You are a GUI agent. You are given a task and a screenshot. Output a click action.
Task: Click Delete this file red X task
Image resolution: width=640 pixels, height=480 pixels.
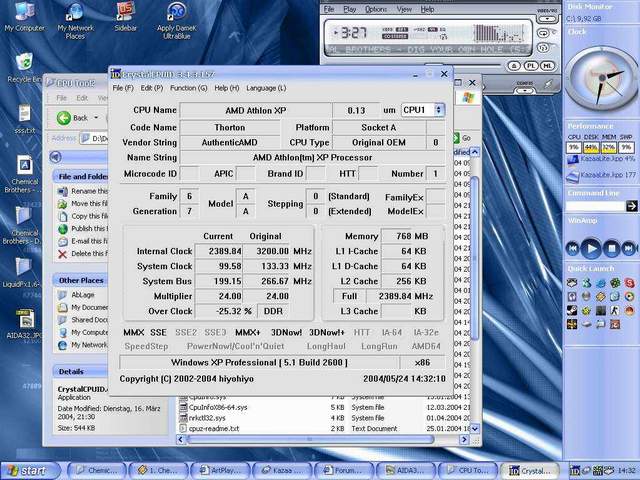(62, 254)
